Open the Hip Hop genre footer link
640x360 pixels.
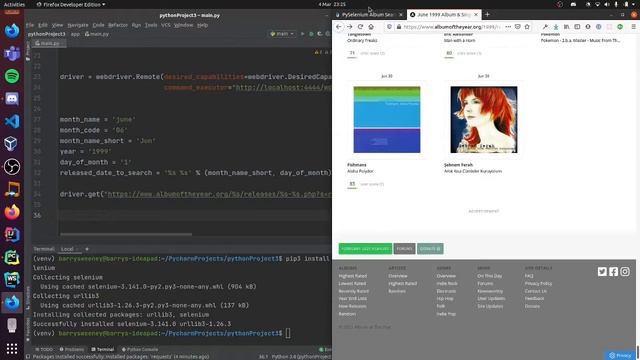pos(445,298)
